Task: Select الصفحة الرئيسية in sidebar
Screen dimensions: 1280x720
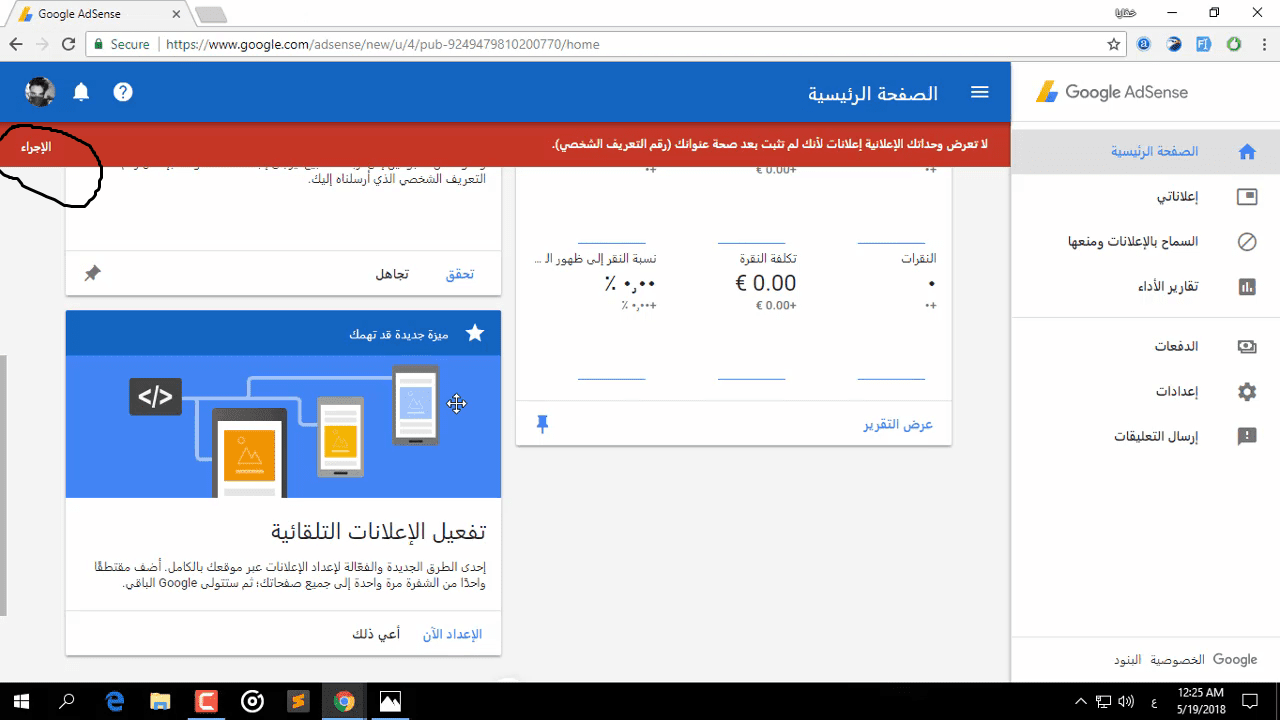Action: [x=1154, y=152]
